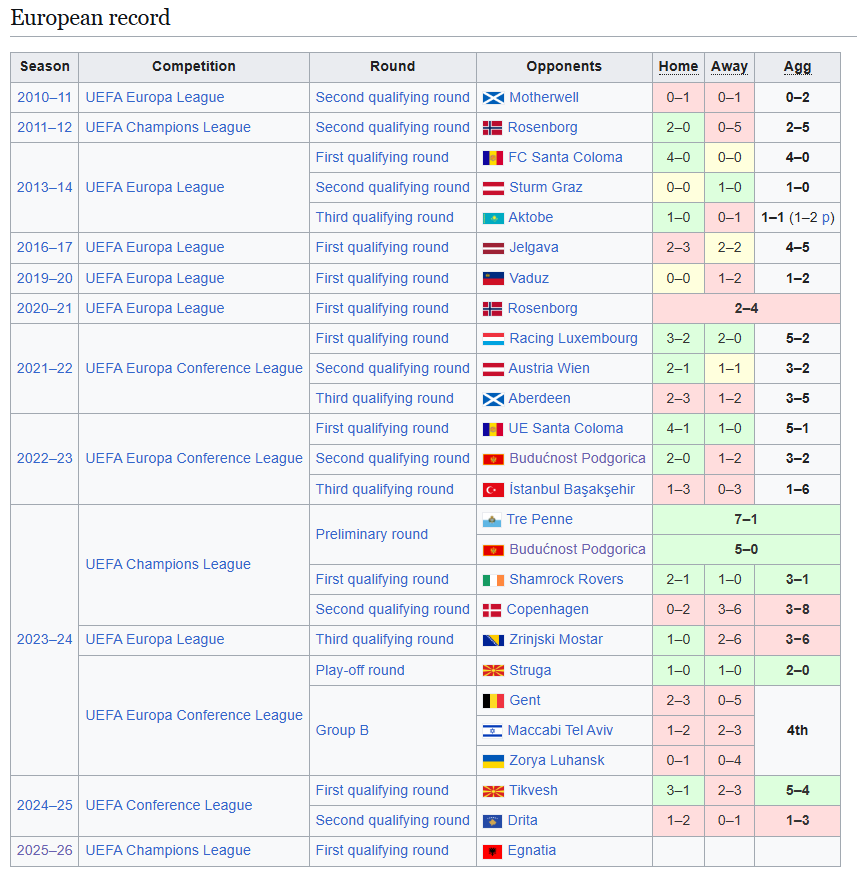This screenshot has height=883, width=857.
Task: Click the 4th placing in Group B
Action: tap(797, 730)
